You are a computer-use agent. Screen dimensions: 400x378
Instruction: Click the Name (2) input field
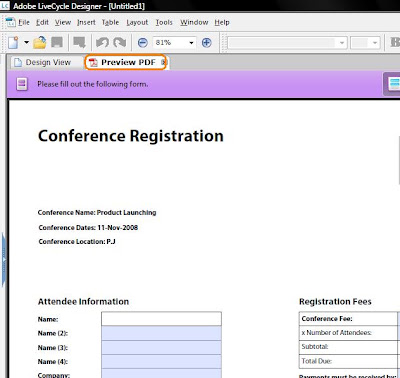tap(161, 333)
